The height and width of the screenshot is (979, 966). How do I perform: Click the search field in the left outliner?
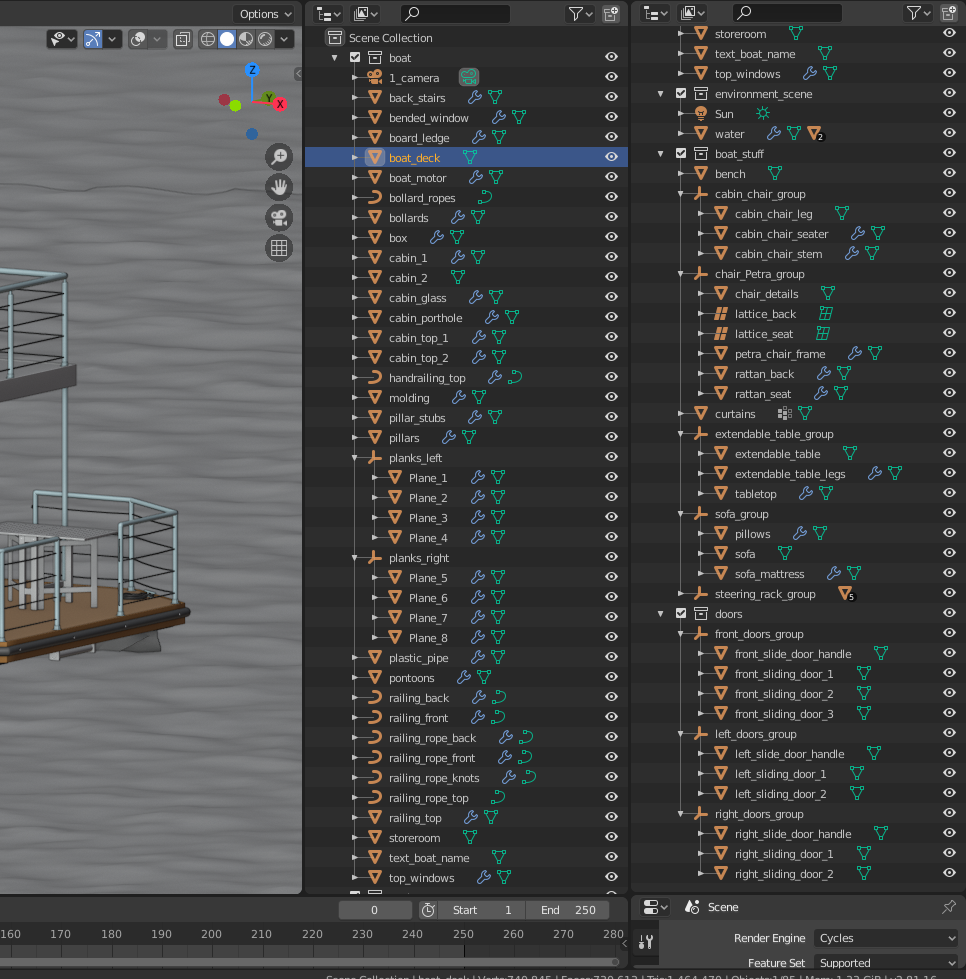tap(456, 13)
